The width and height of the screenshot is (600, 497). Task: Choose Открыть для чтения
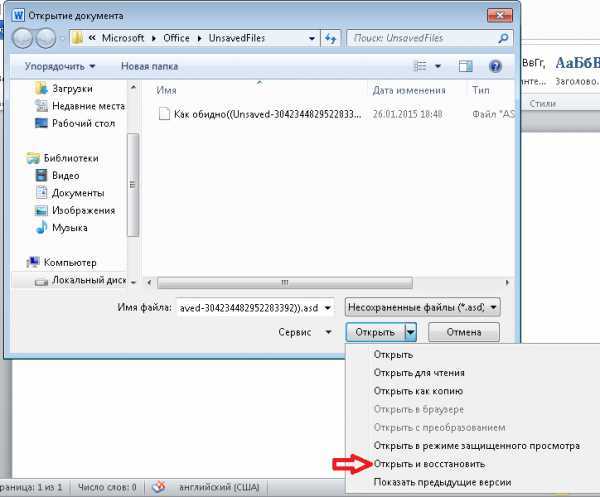pyautogui.click(x=419, y=373)
